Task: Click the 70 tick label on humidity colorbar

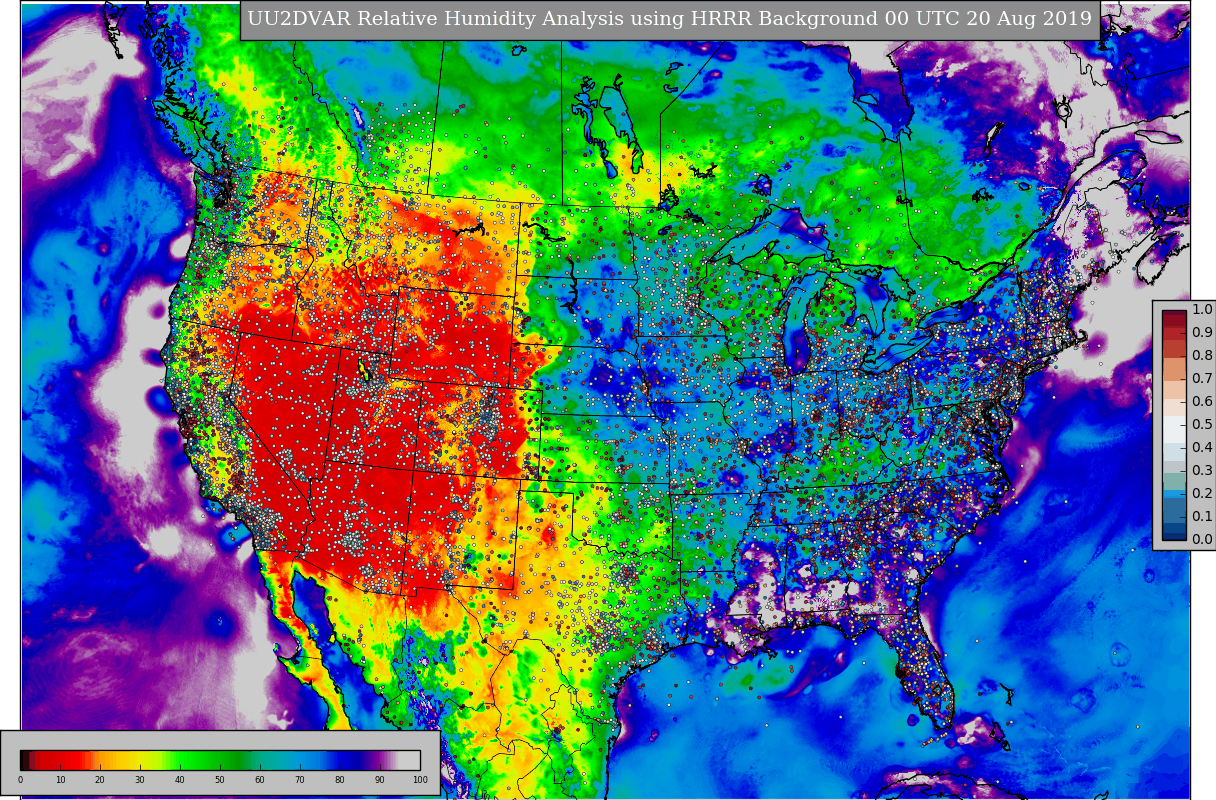Action: click(300, 780)
